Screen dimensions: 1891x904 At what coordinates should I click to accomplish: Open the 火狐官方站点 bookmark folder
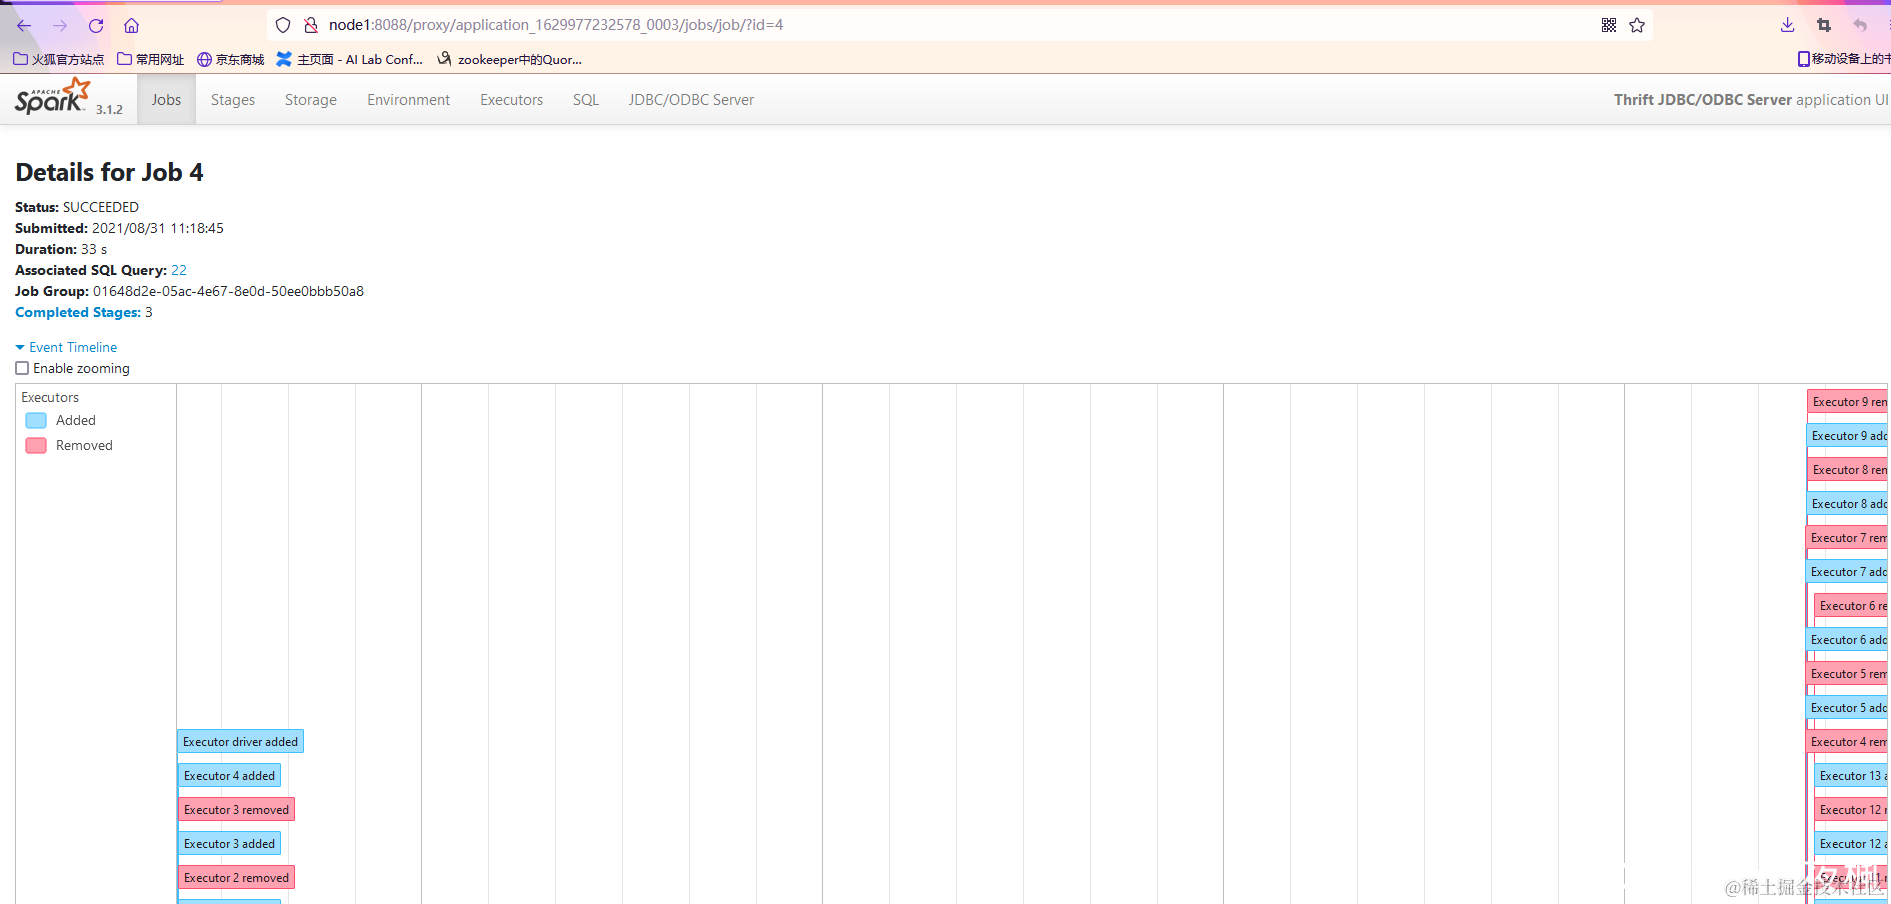(x=59, y=60)
